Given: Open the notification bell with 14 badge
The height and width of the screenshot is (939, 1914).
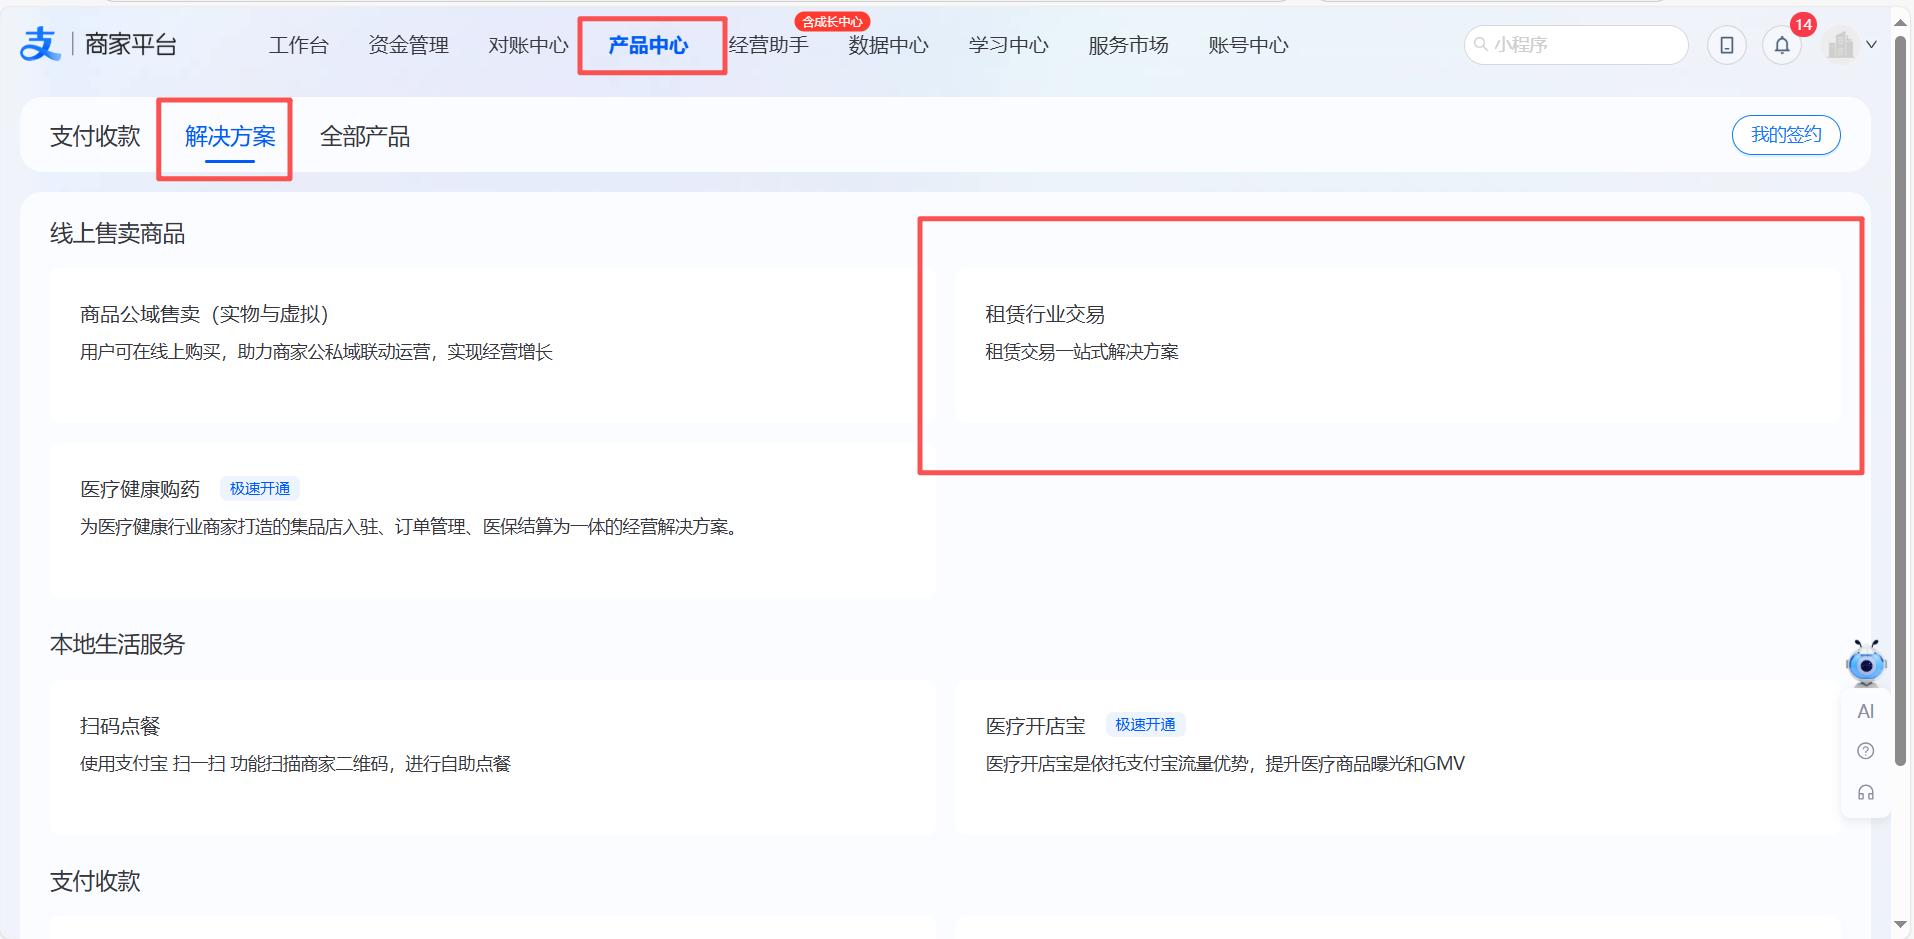Looking at the screenshot, I should coord(1782,45).
